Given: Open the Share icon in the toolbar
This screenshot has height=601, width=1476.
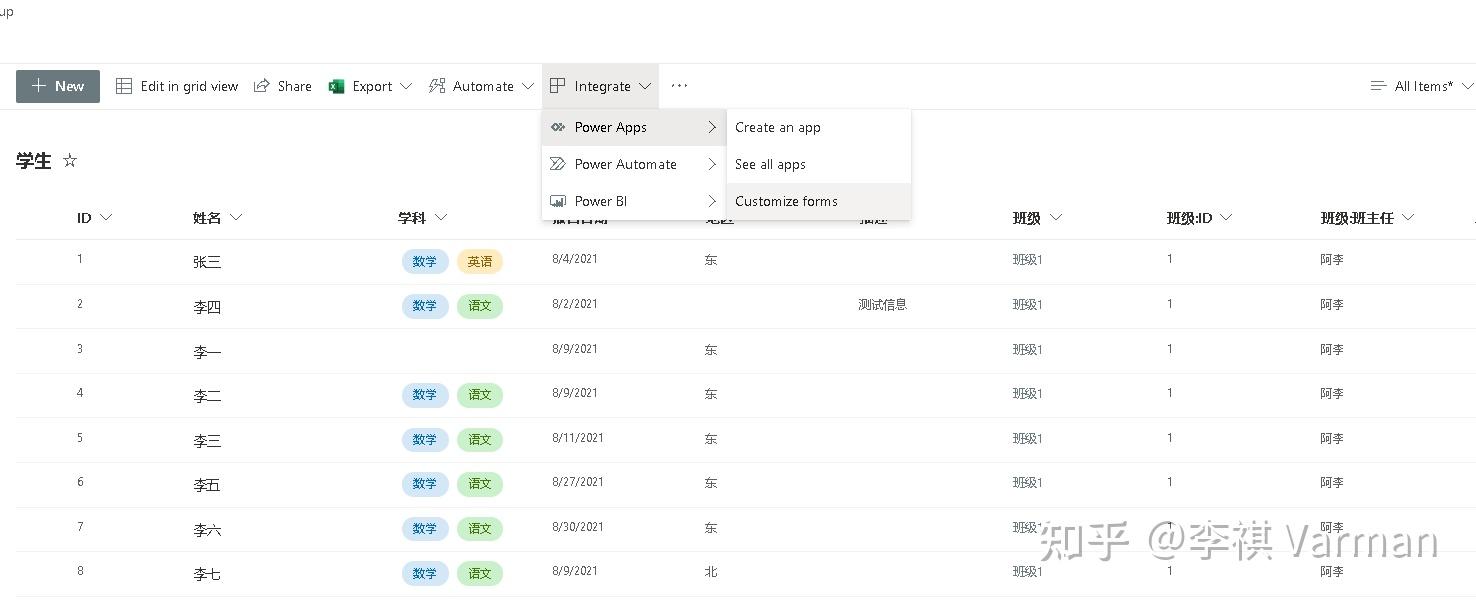Looking at the screenshot, I should [261, 86].
